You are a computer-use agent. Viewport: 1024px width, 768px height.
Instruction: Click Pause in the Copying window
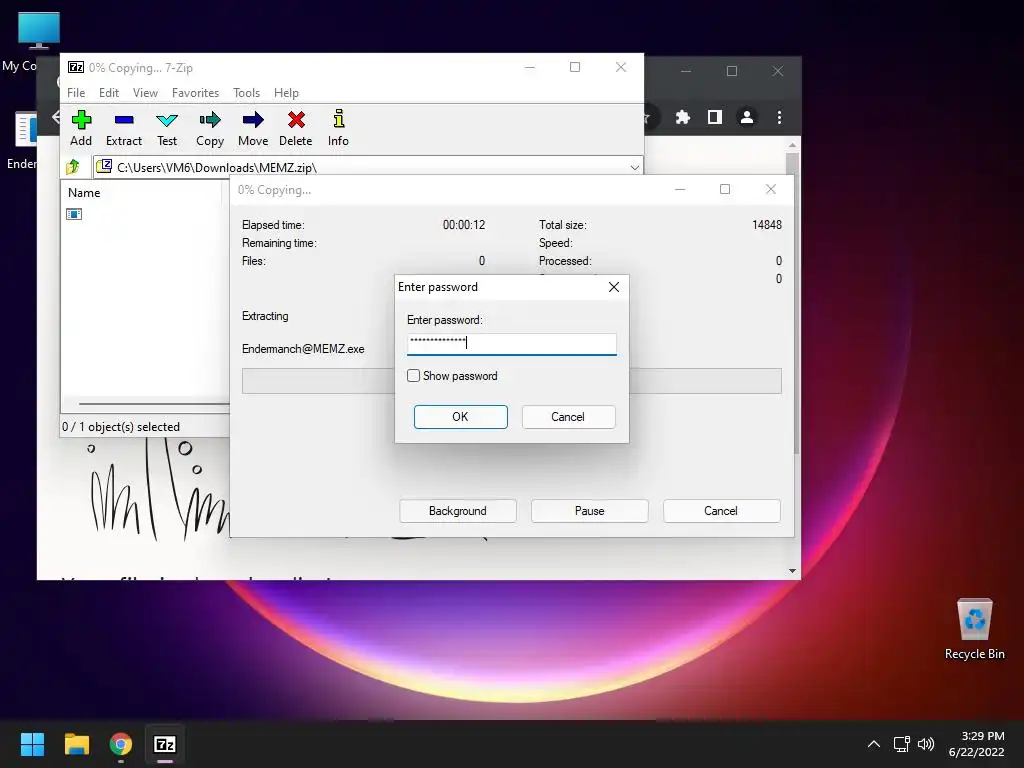590,511
